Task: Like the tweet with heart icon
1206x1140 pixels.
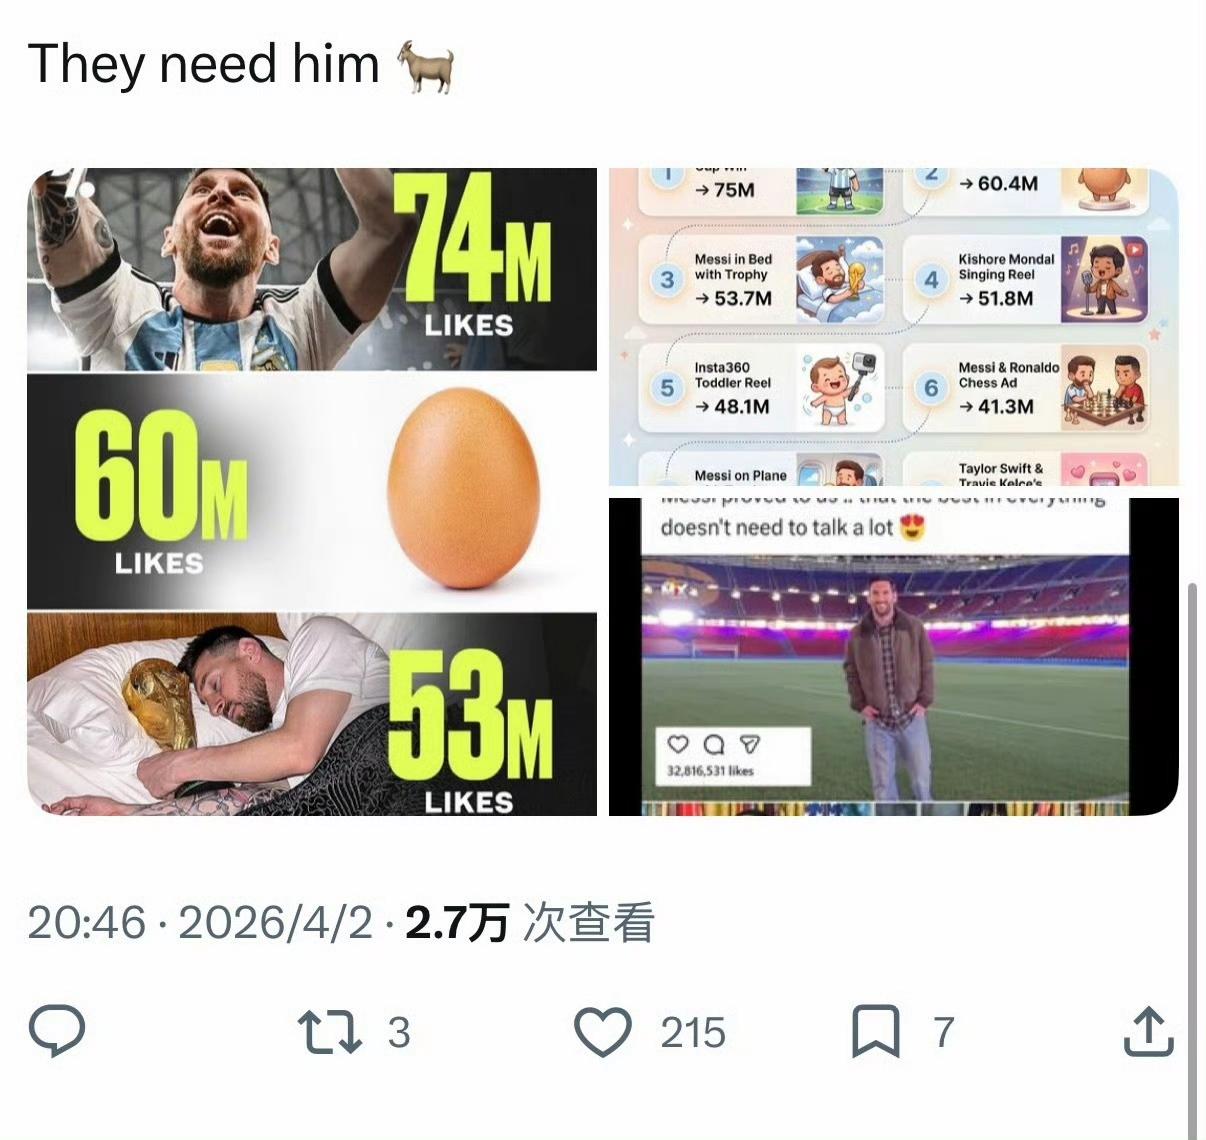Action: click(604, 1032)
